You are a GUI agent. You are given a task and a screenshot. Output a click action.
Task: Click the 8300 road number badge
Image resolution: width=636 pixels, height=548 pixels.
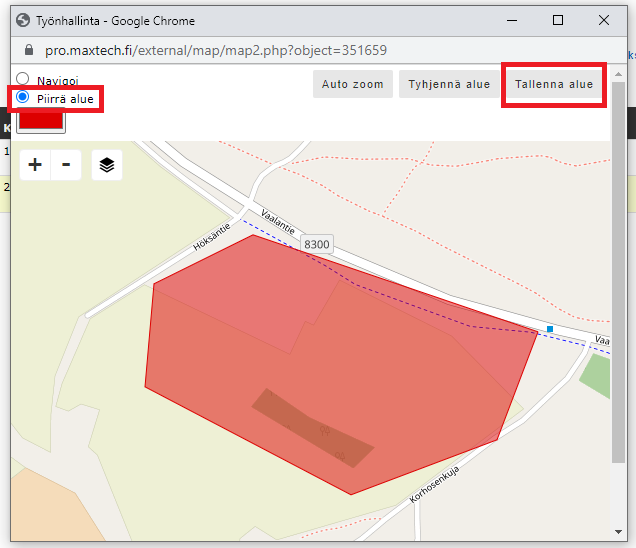317,244
